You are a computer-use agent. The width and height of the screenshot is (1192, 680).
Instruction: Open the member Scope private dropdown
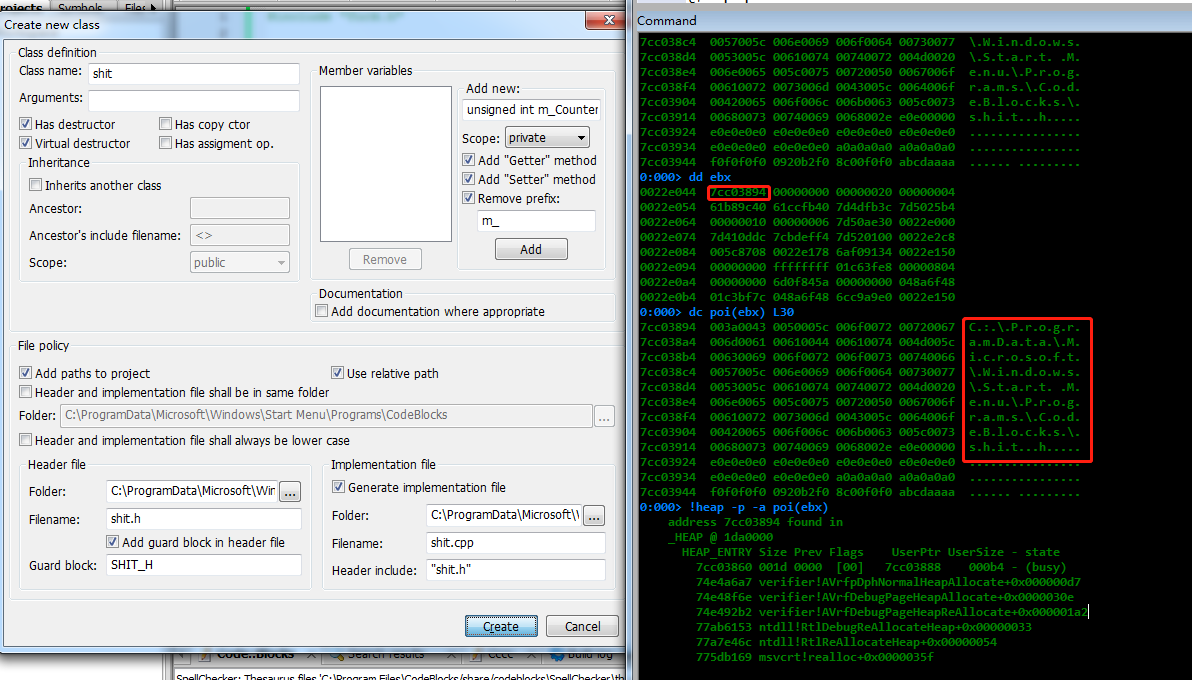[547, 138]
